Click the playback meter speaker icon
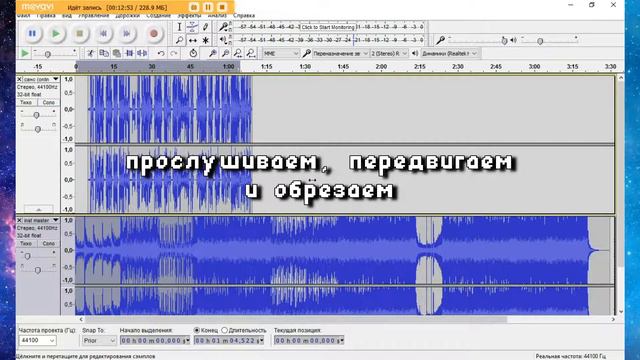 coord(223,40)
